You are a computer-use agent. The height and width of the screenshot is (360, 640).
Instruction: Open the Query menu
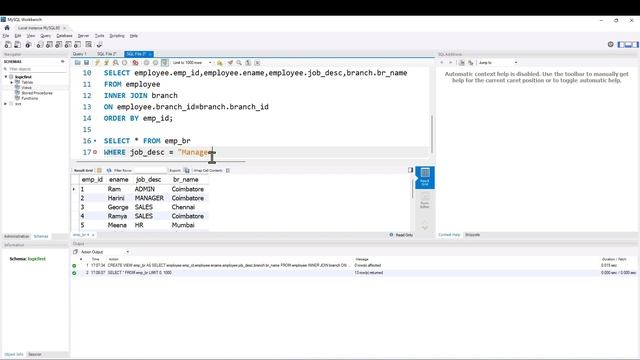pos(45,36)
